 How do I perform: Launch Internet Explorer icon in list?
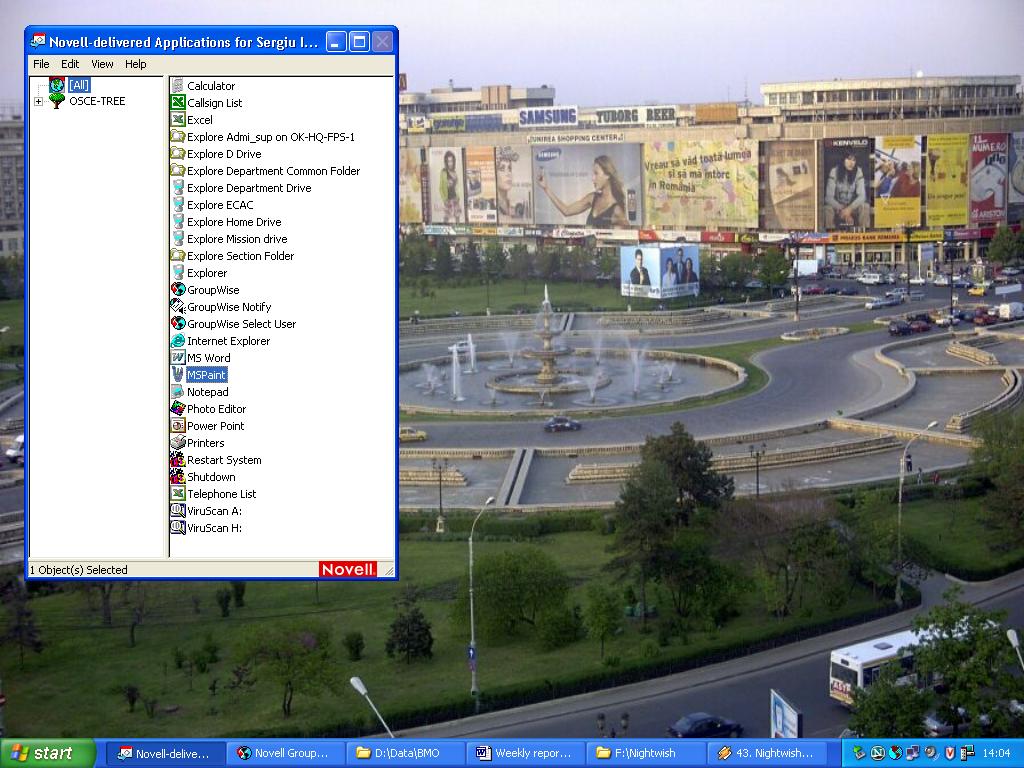178,341
